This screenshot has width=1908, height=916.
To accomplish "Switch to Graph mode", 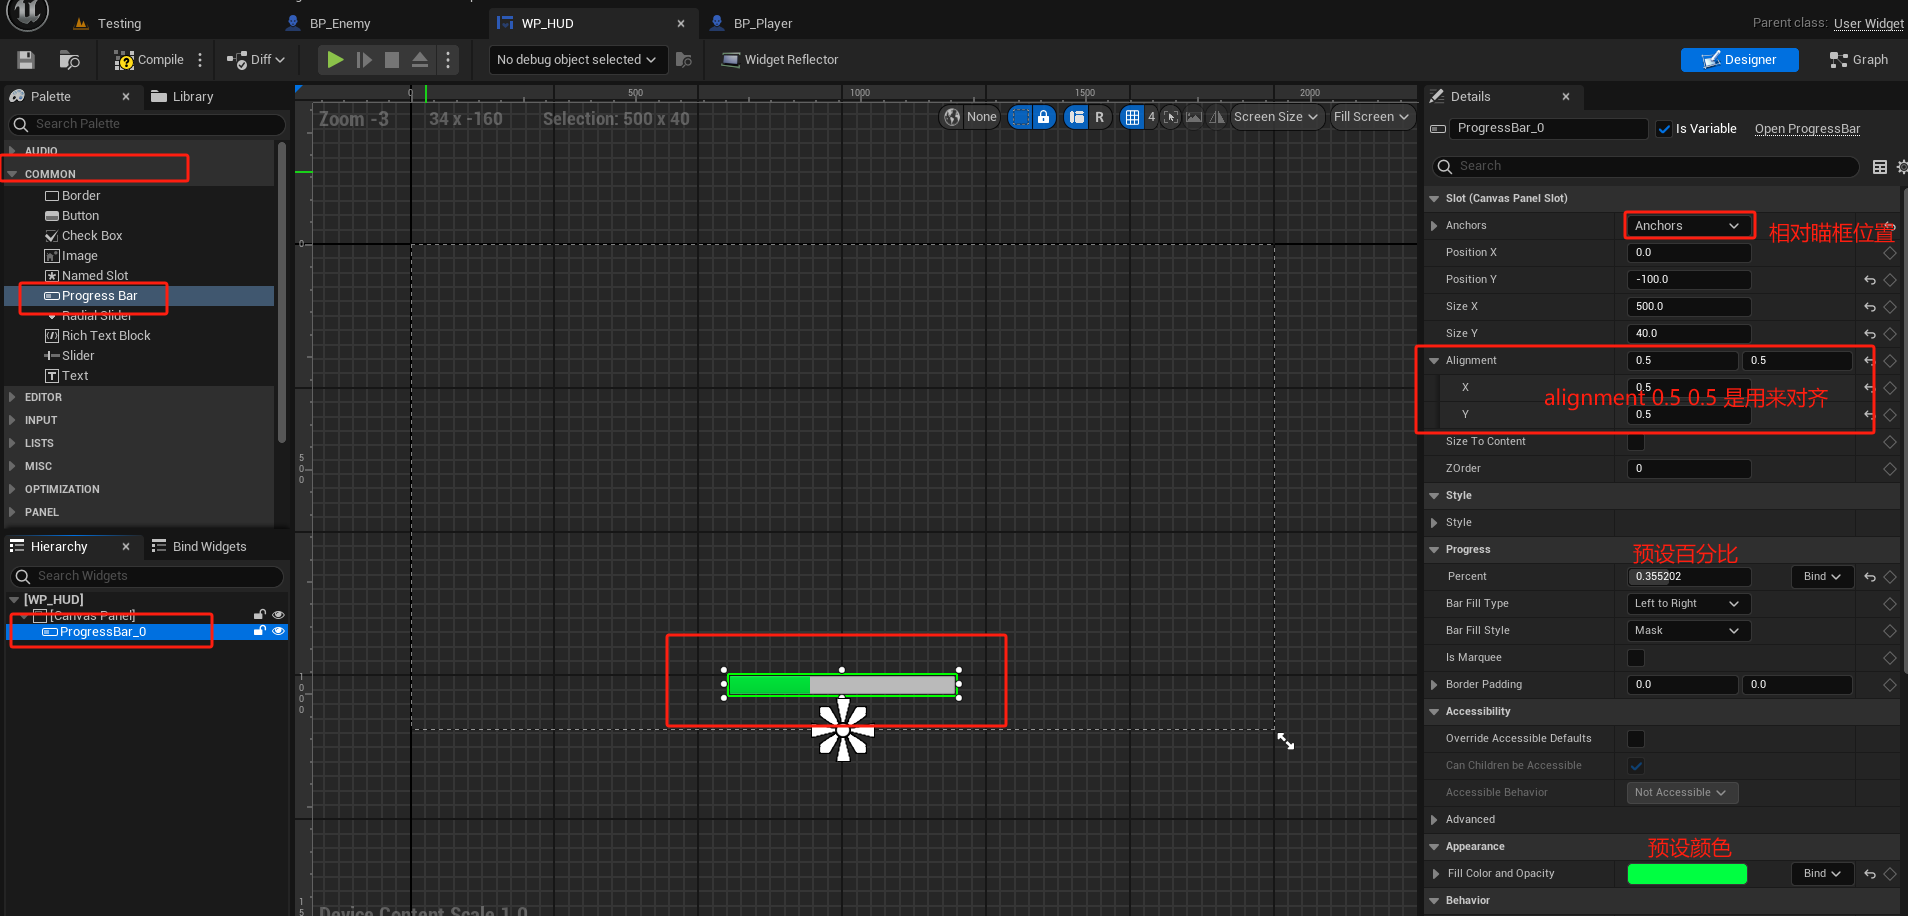I will pyautogui.click(x=1858, y=60).
